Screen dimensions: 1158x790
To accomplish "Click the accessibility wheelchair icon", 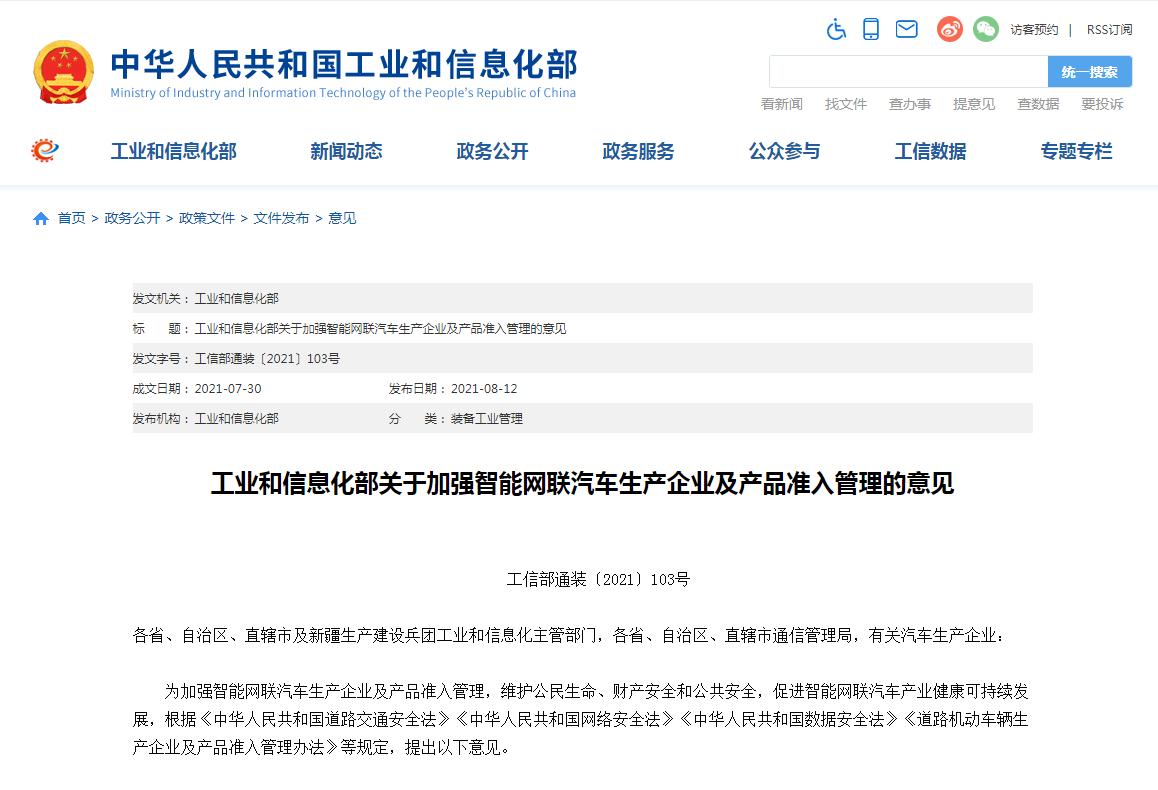I will [x=836, y=29].
